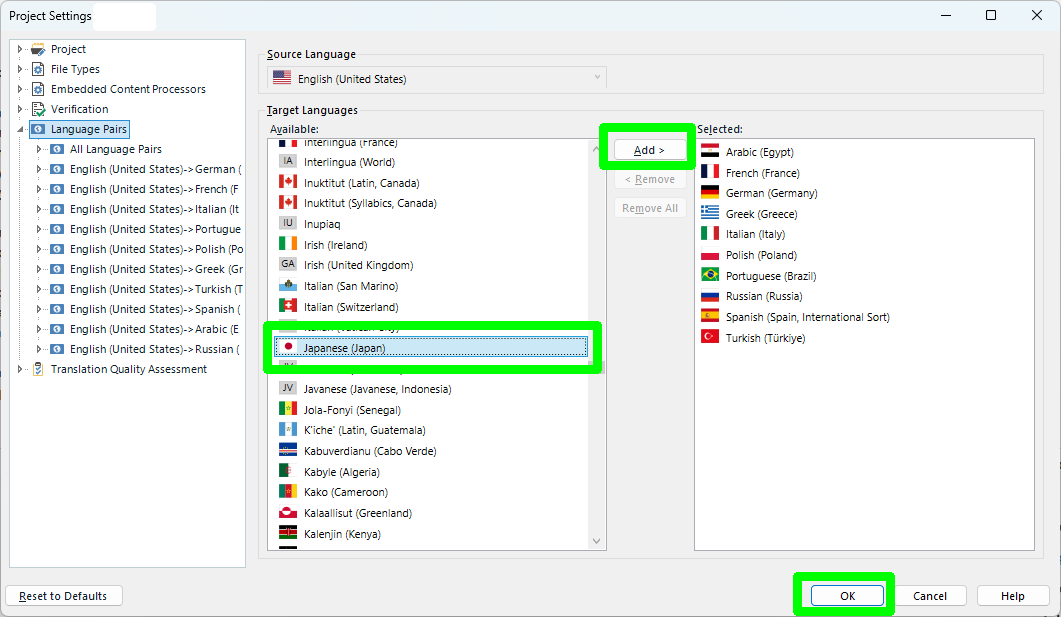The image size is (1061, 617).
Task: Click the Kalaallisut (Greenland) flag icon
Action: pos(287,512)
